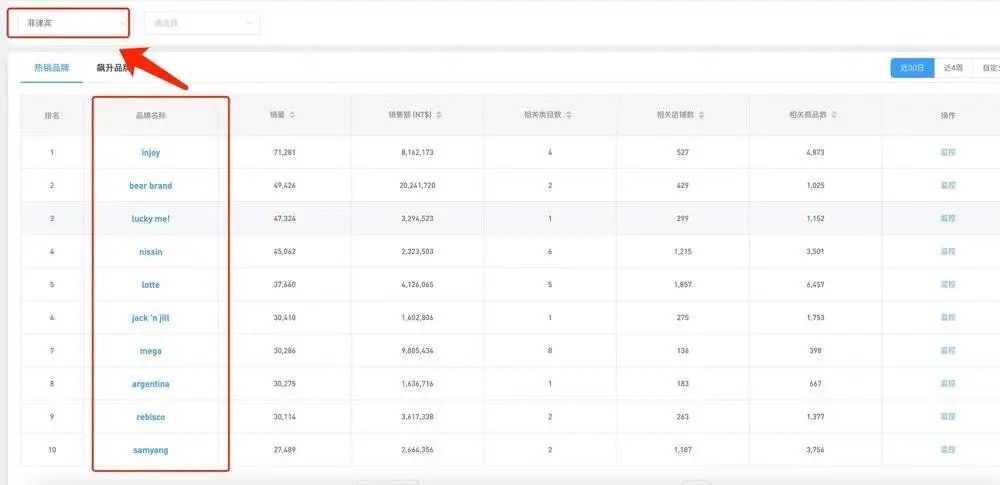Select the 自定义 date range option
Image resolution: width=1000 pixels, height=485 pixels.
coord(989,68)
